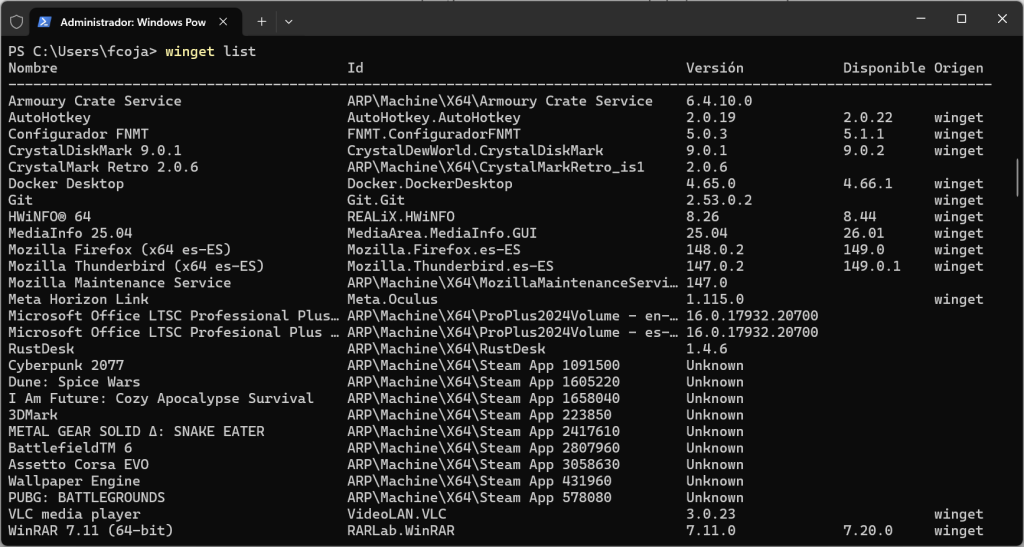Click the 'Disponible' column header
This screenshot has height=547, width=1024.
(884, 68)
